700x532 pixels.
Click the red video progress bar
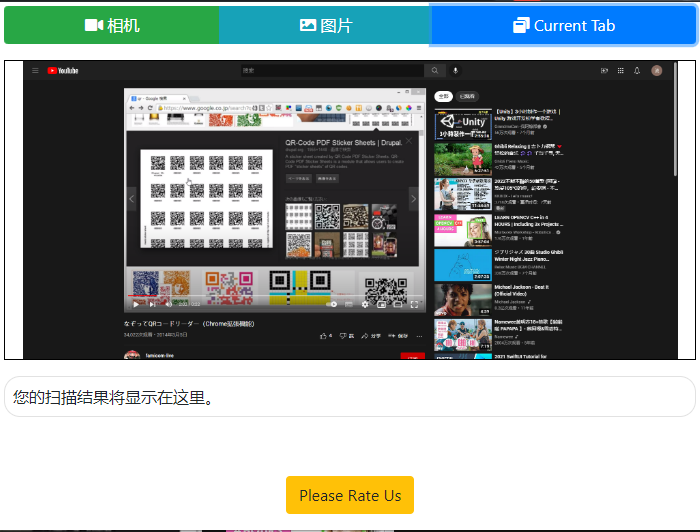pos(142,295)
